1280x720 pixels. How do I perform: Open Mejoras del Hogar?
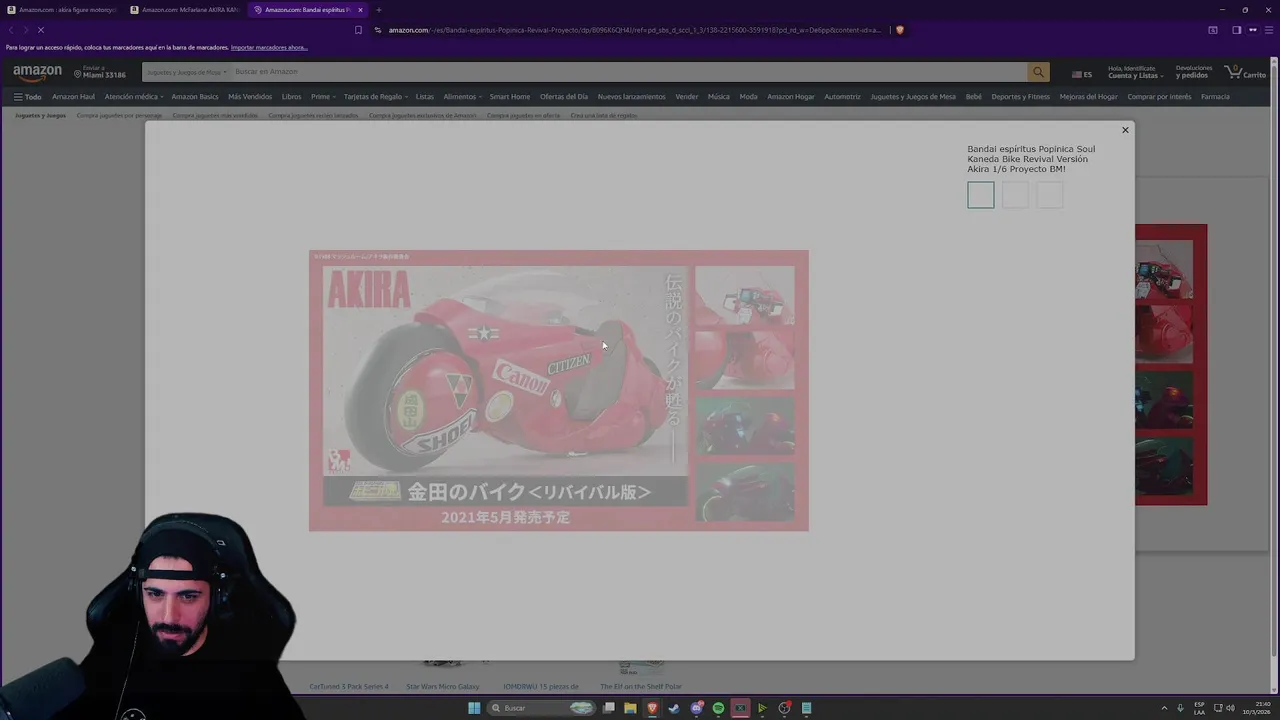(x=1089, y=97)
